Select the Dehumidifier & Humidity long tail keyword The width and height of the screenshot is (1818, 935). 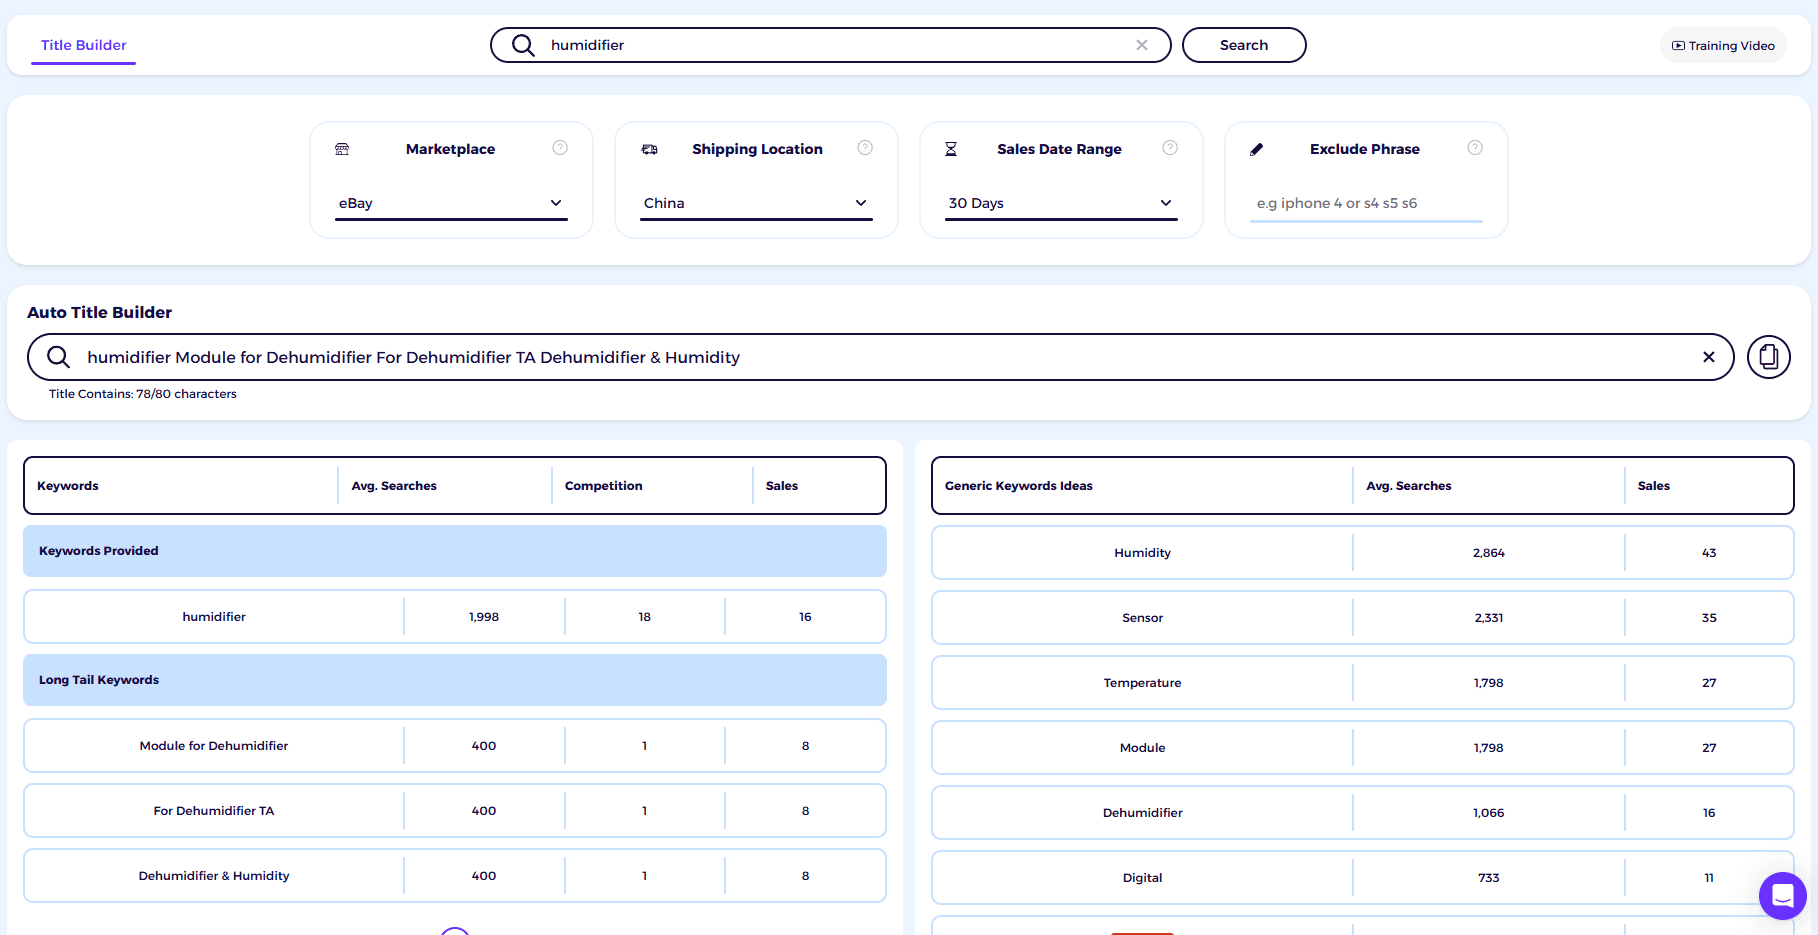pos(213,875)
